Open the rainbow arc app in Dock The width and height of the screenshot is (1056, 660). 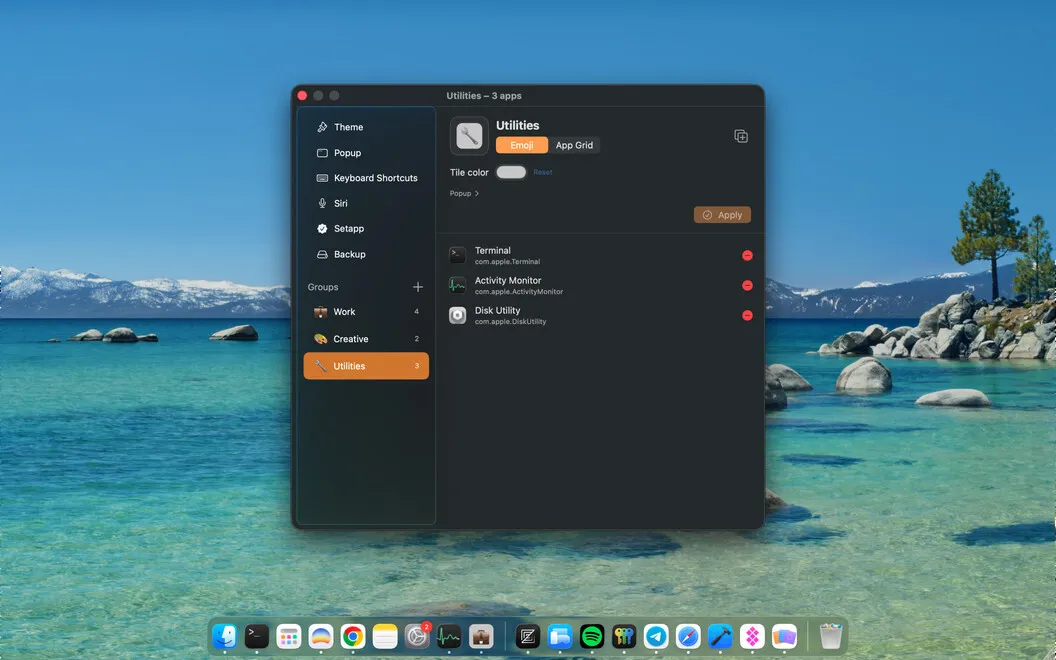(321, 636)
